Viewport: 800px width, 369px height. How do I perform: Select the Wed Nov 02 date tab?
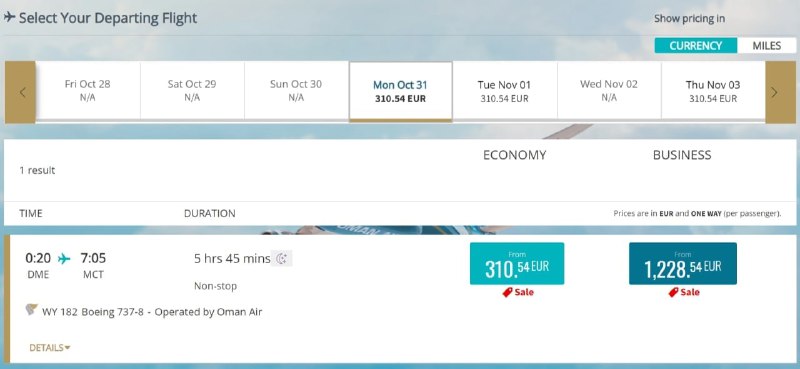tap(609, 91)
